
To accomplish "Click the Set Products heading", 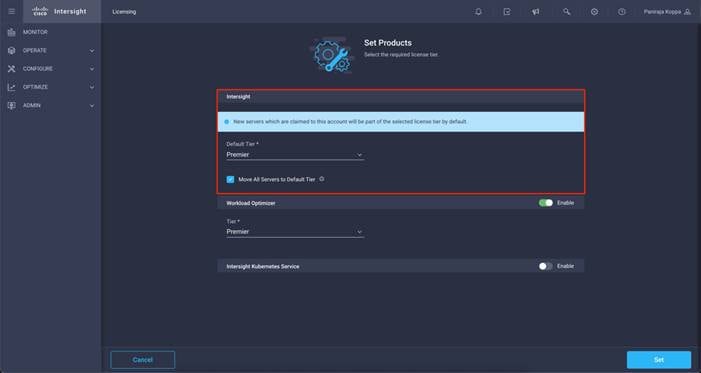I will [388, 43].
